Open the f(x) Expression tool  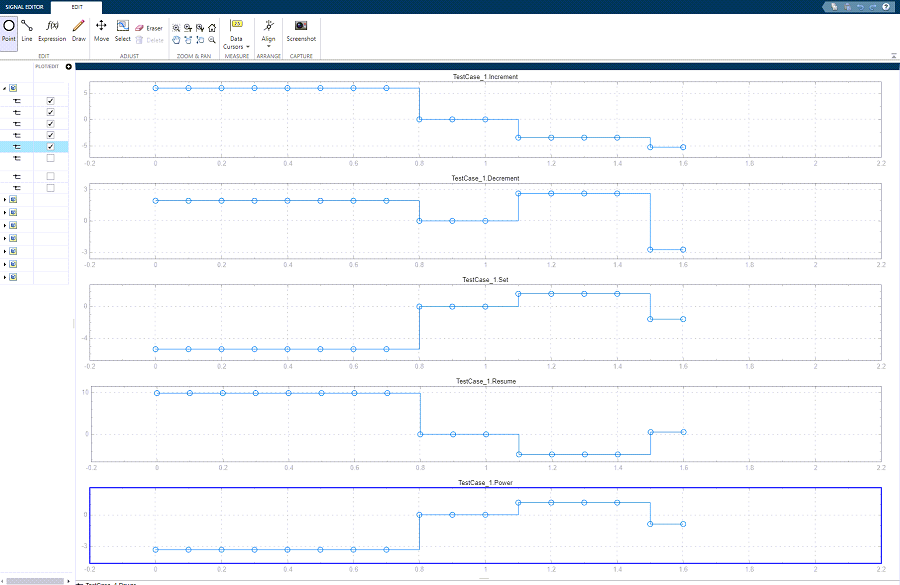[52, 30]
